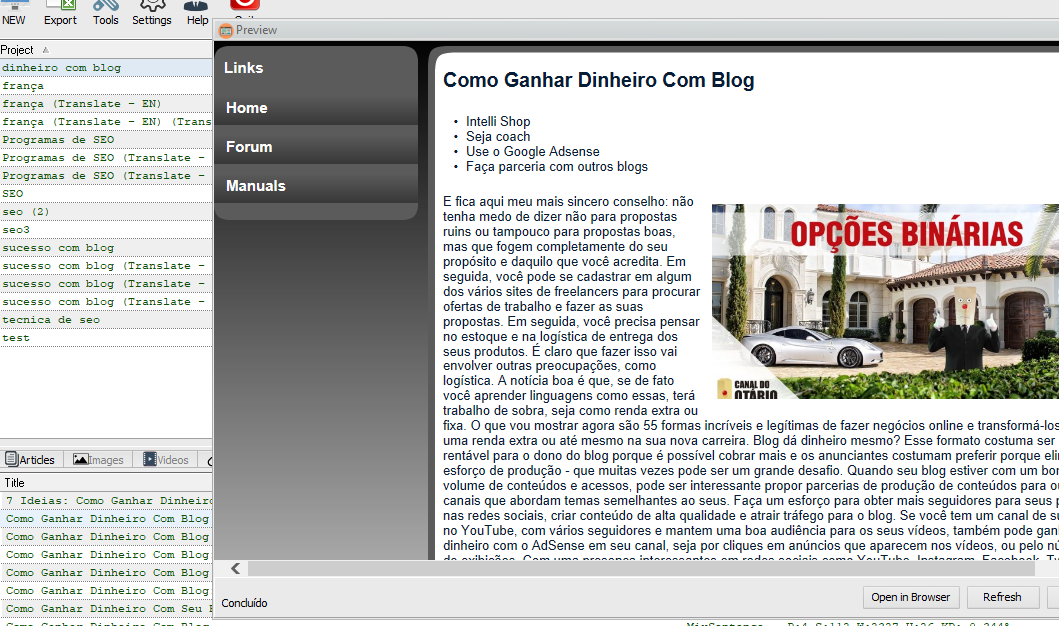Open the Manuals link in preview sidebar
The image size is (1059, 626).
pyautogui.click(x=256, y=186)
